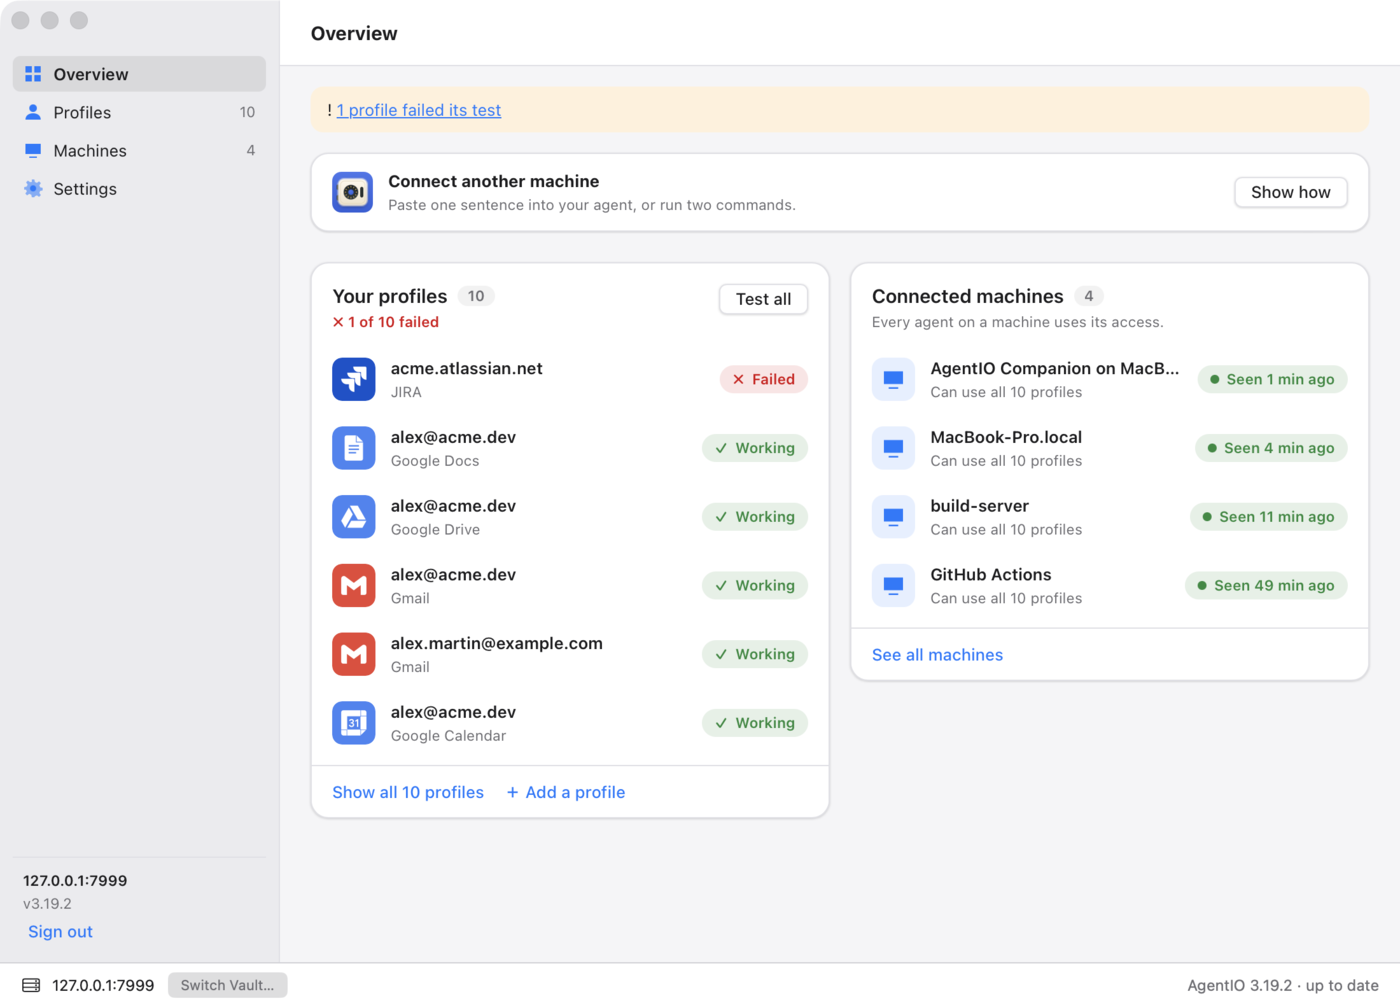Click the 'Seen 4 min ago' status badge

1271,448
